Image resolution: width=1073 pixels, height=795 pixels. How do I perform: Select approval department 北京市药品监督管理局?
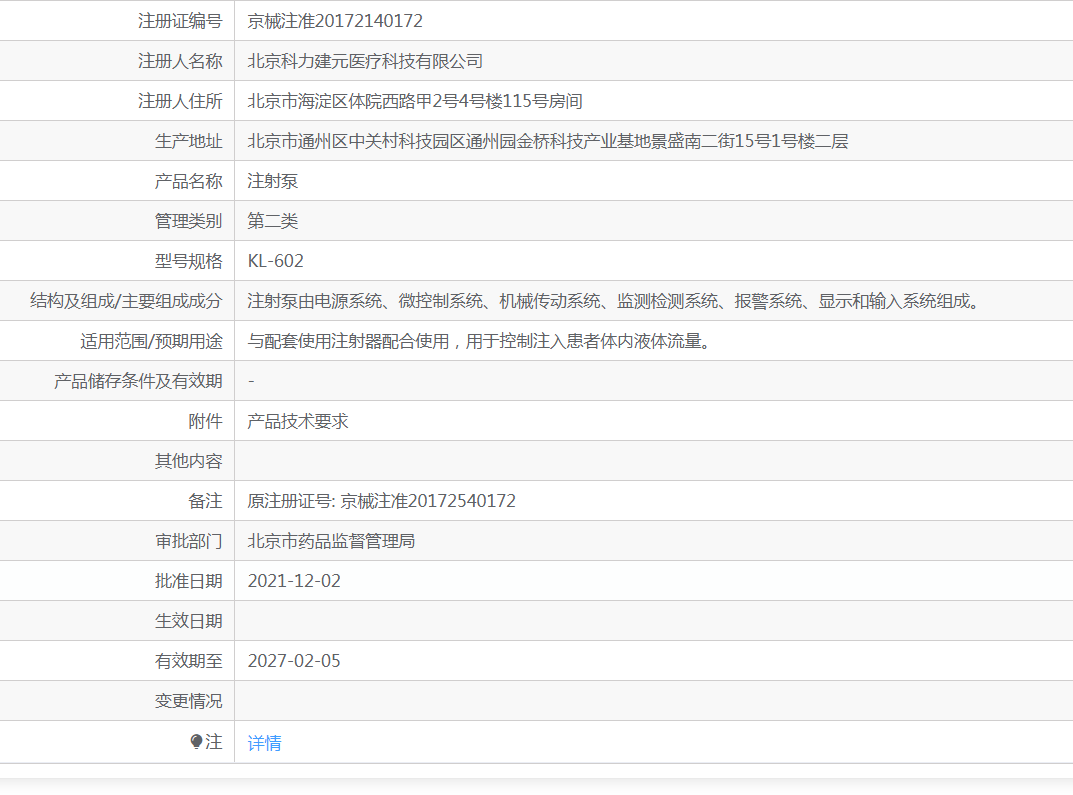(331, 541)
